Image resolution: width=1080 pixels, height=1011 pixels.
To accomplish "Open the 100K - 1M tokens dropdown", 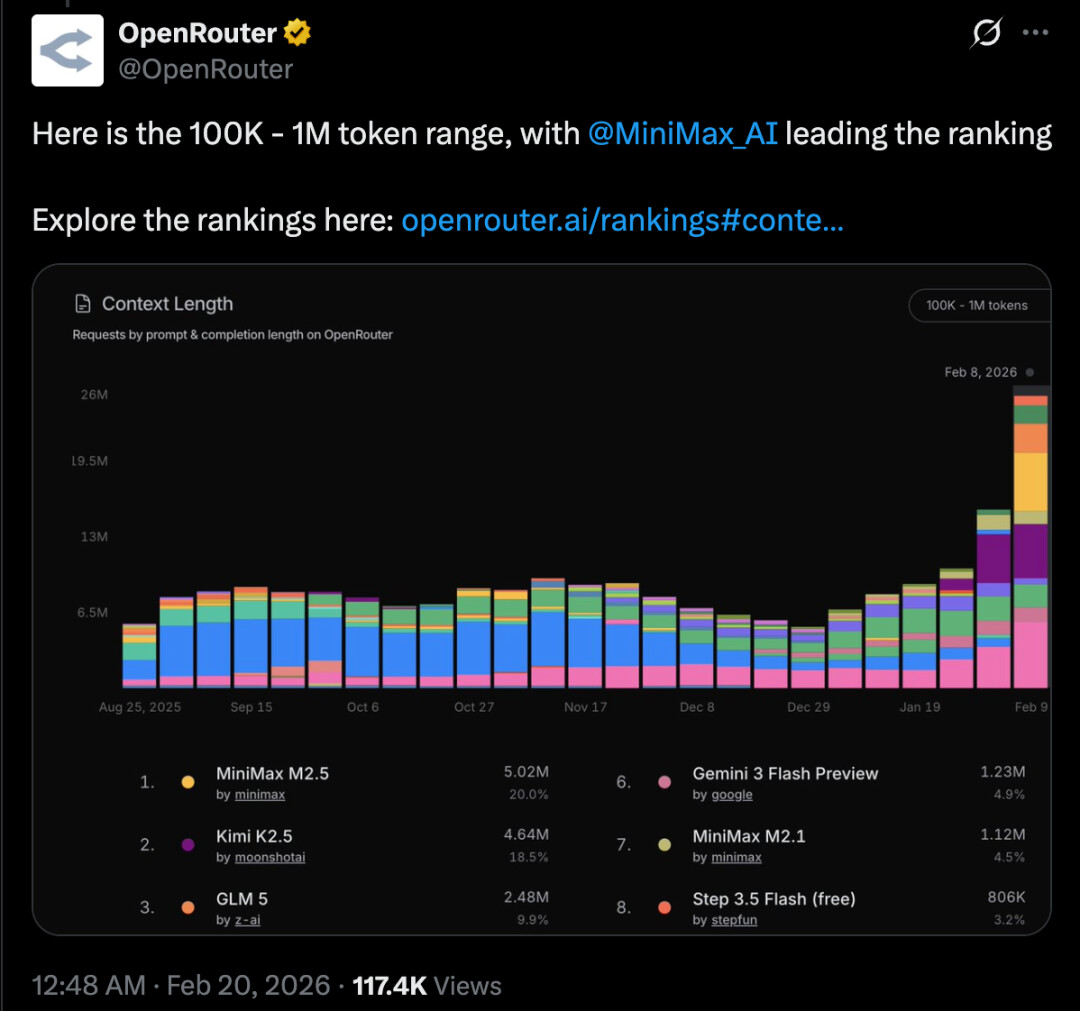I will point(977,305).
